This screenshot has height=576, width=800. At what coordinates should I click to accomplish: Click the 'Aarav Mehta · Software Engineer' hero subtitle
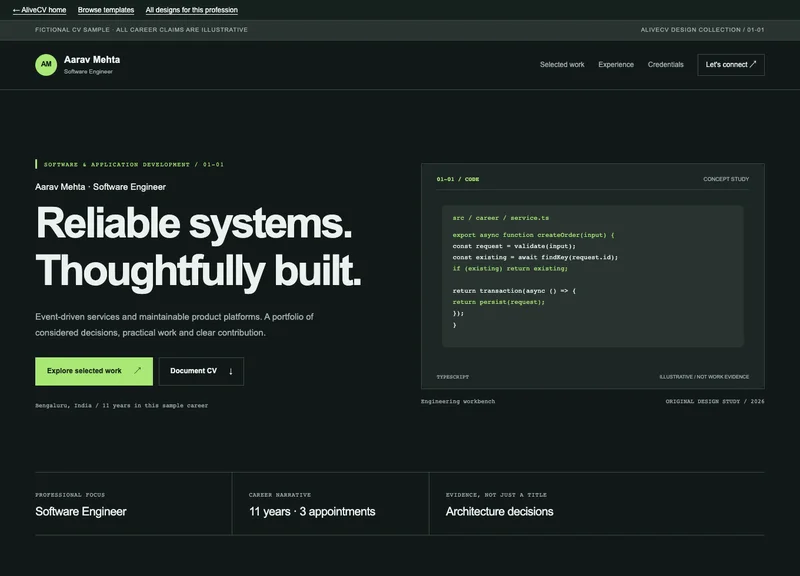point(101,187)
